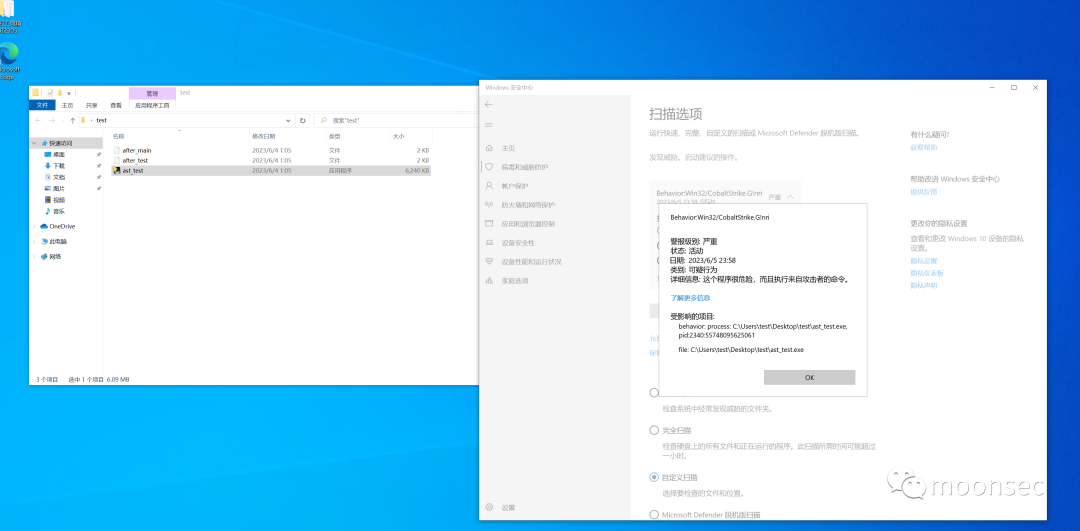The height and width of the screenshot is (531, 1080).
Task: Click the 管理 contextual tab header
Action: (152, 93)
